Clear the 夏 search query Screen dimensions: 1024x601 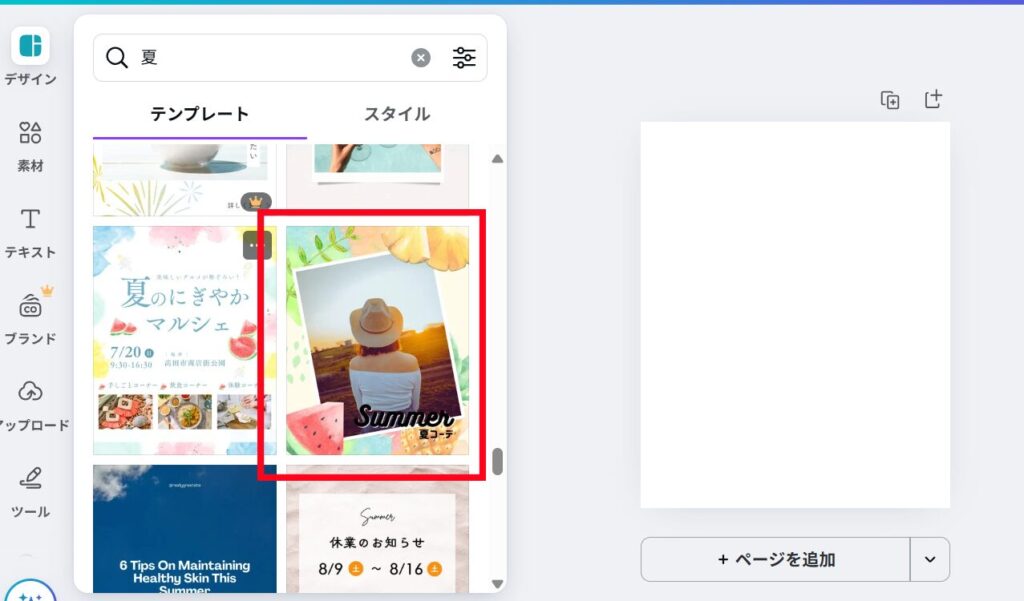tap(421, 57)
